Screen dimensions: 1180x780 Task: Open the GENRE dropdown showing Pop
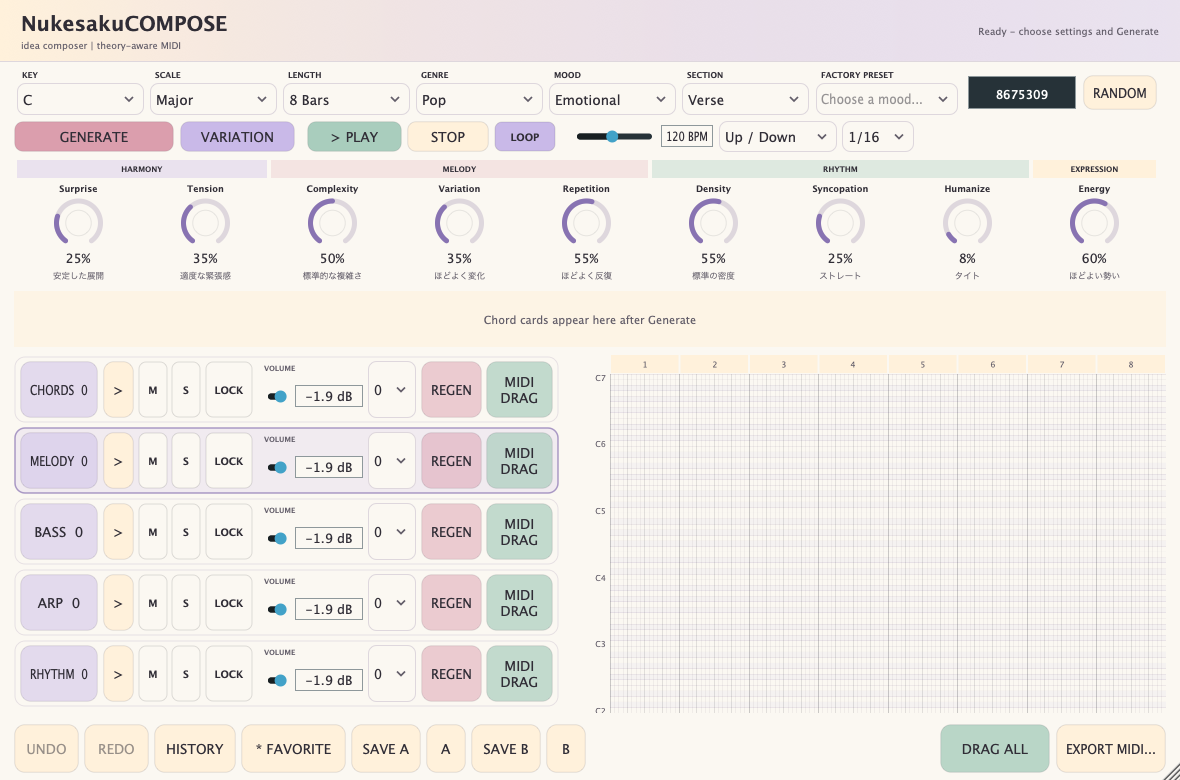(x=479, y=99)
